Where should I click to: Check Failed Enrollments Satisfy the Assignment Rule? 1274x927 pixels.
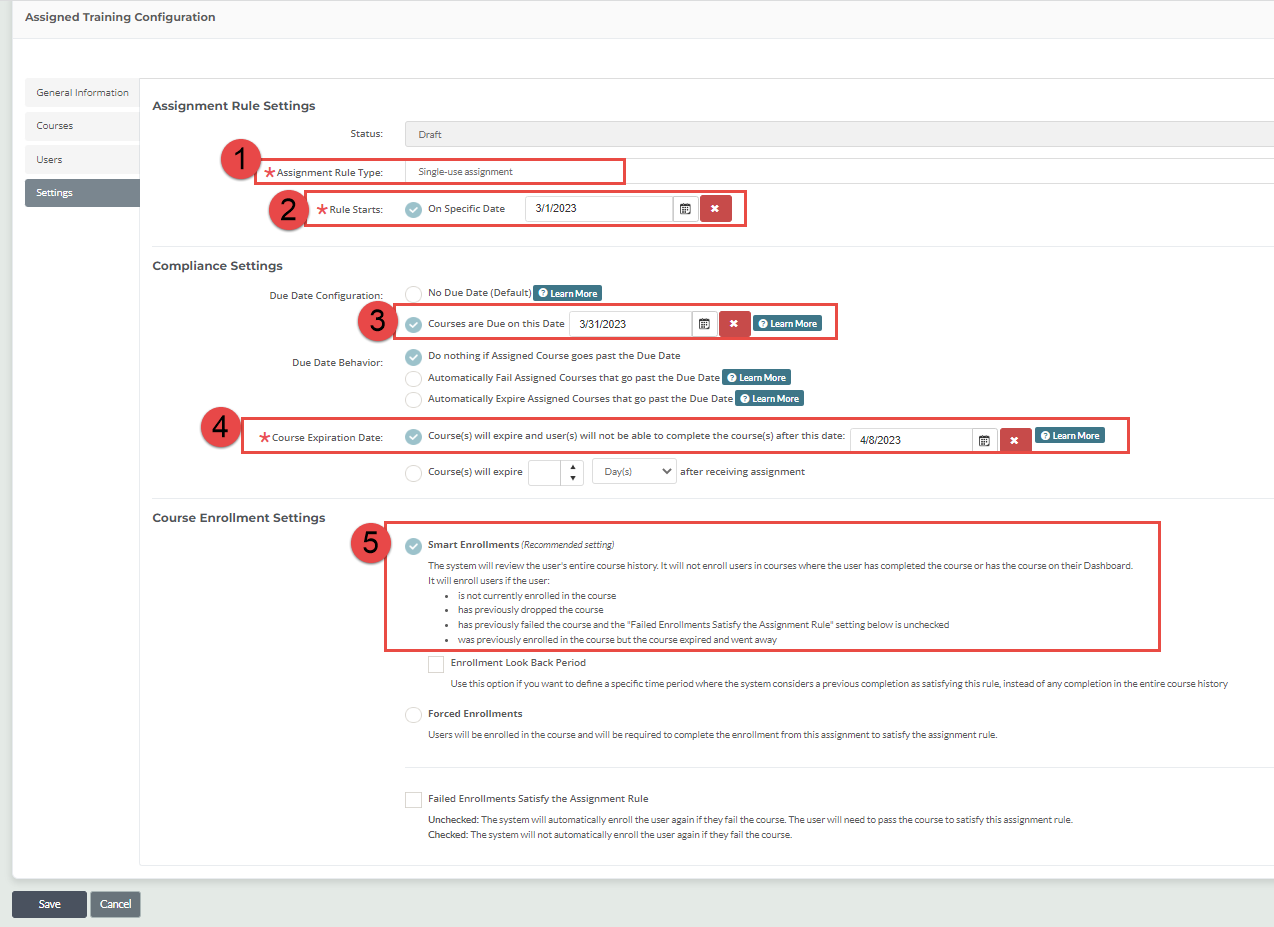(413, 799)
